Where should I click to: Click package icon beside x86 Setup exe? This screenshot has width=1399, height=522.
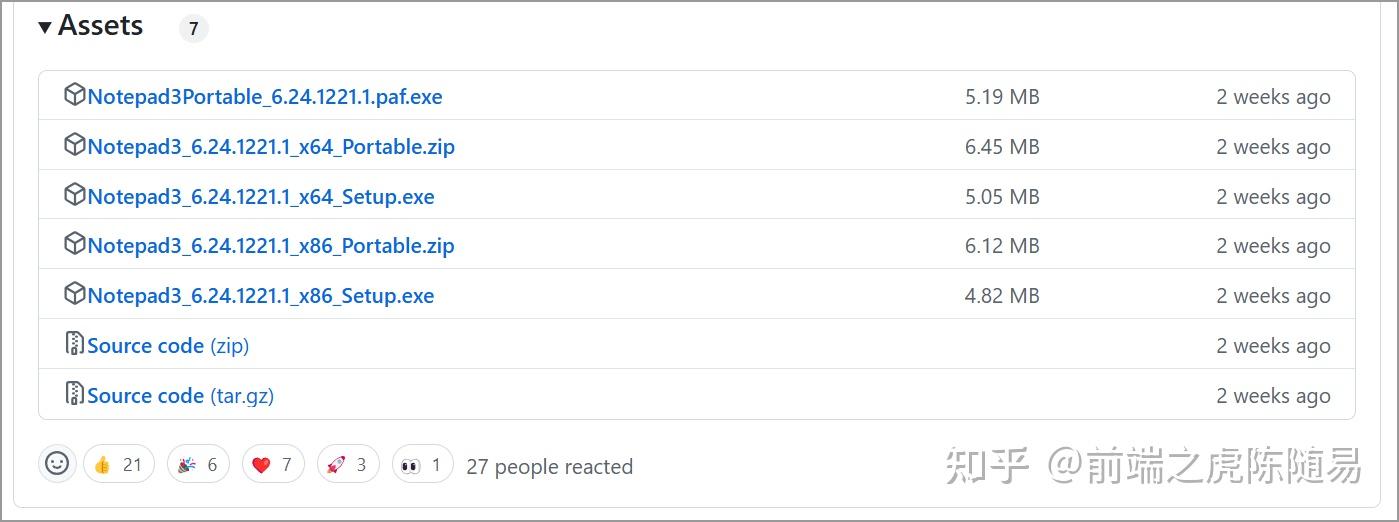(74, 294)
